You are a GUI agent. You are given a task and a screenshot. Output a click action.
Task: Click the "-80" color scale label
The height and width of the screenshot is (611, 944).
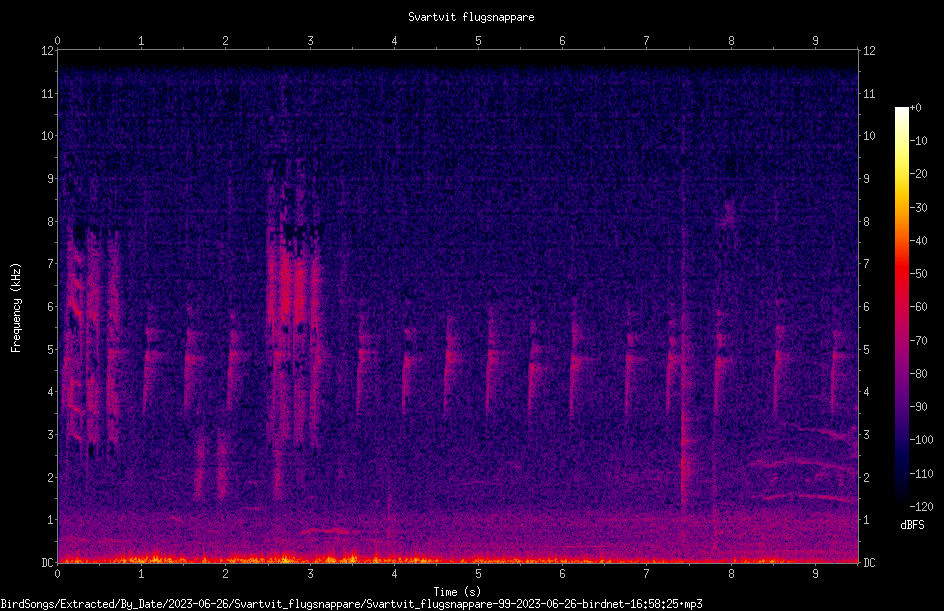pos(918,374)
